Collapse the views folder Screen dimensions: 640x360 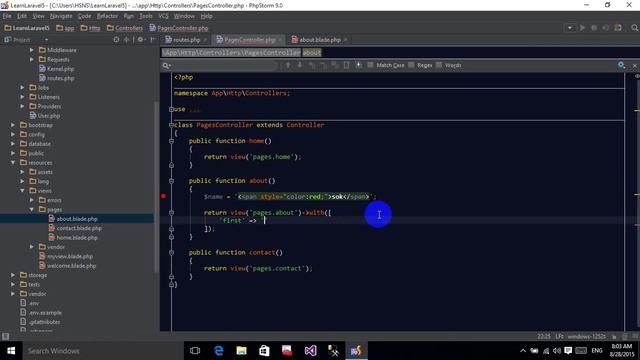[22, 191]
